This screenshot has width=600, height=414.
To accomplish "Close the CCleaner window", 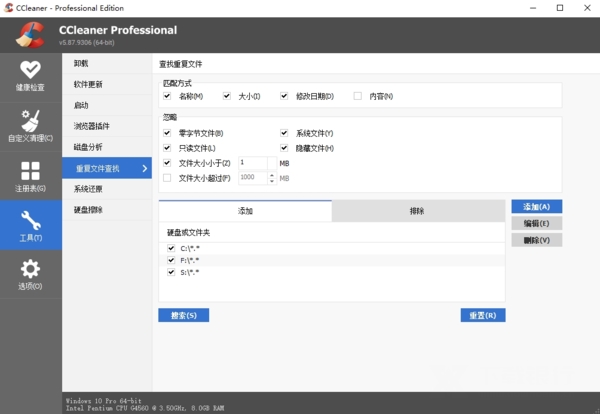I will (587, 8).
